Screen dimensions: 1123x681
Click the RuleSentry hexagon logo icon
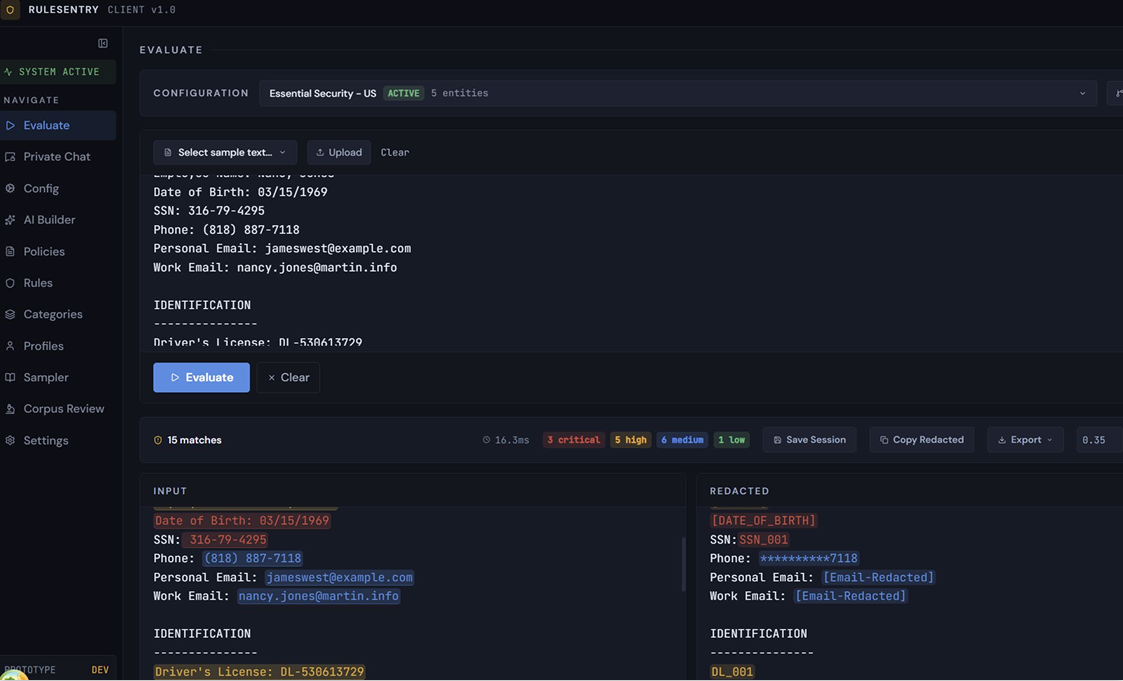(10, 10)
